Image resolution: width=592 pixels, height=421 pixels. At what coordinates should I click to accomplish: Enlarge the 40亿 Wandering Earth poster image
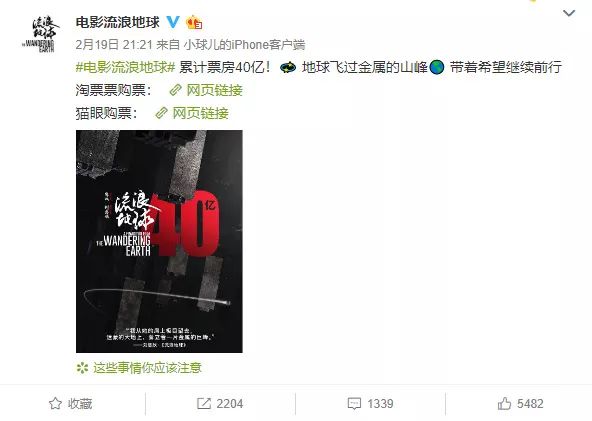pyautogui.click(x=159, y=241)
